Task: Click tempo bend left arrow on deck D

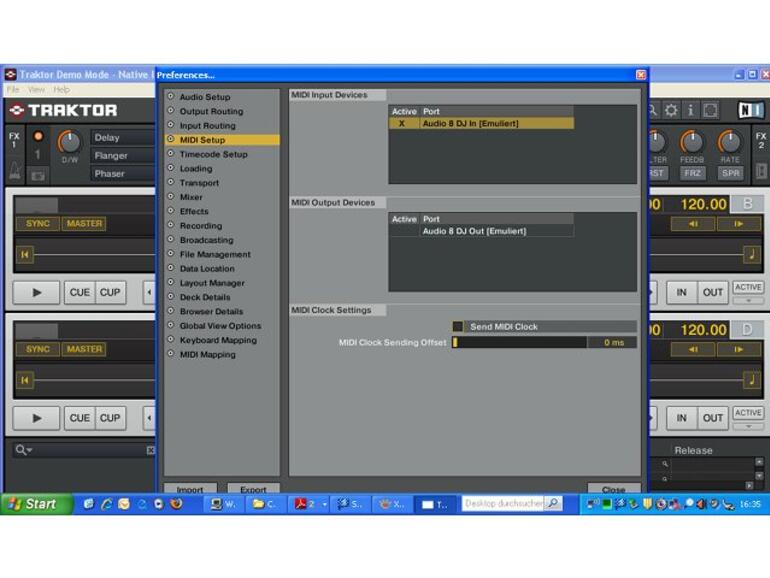Action: coord(693,350)
